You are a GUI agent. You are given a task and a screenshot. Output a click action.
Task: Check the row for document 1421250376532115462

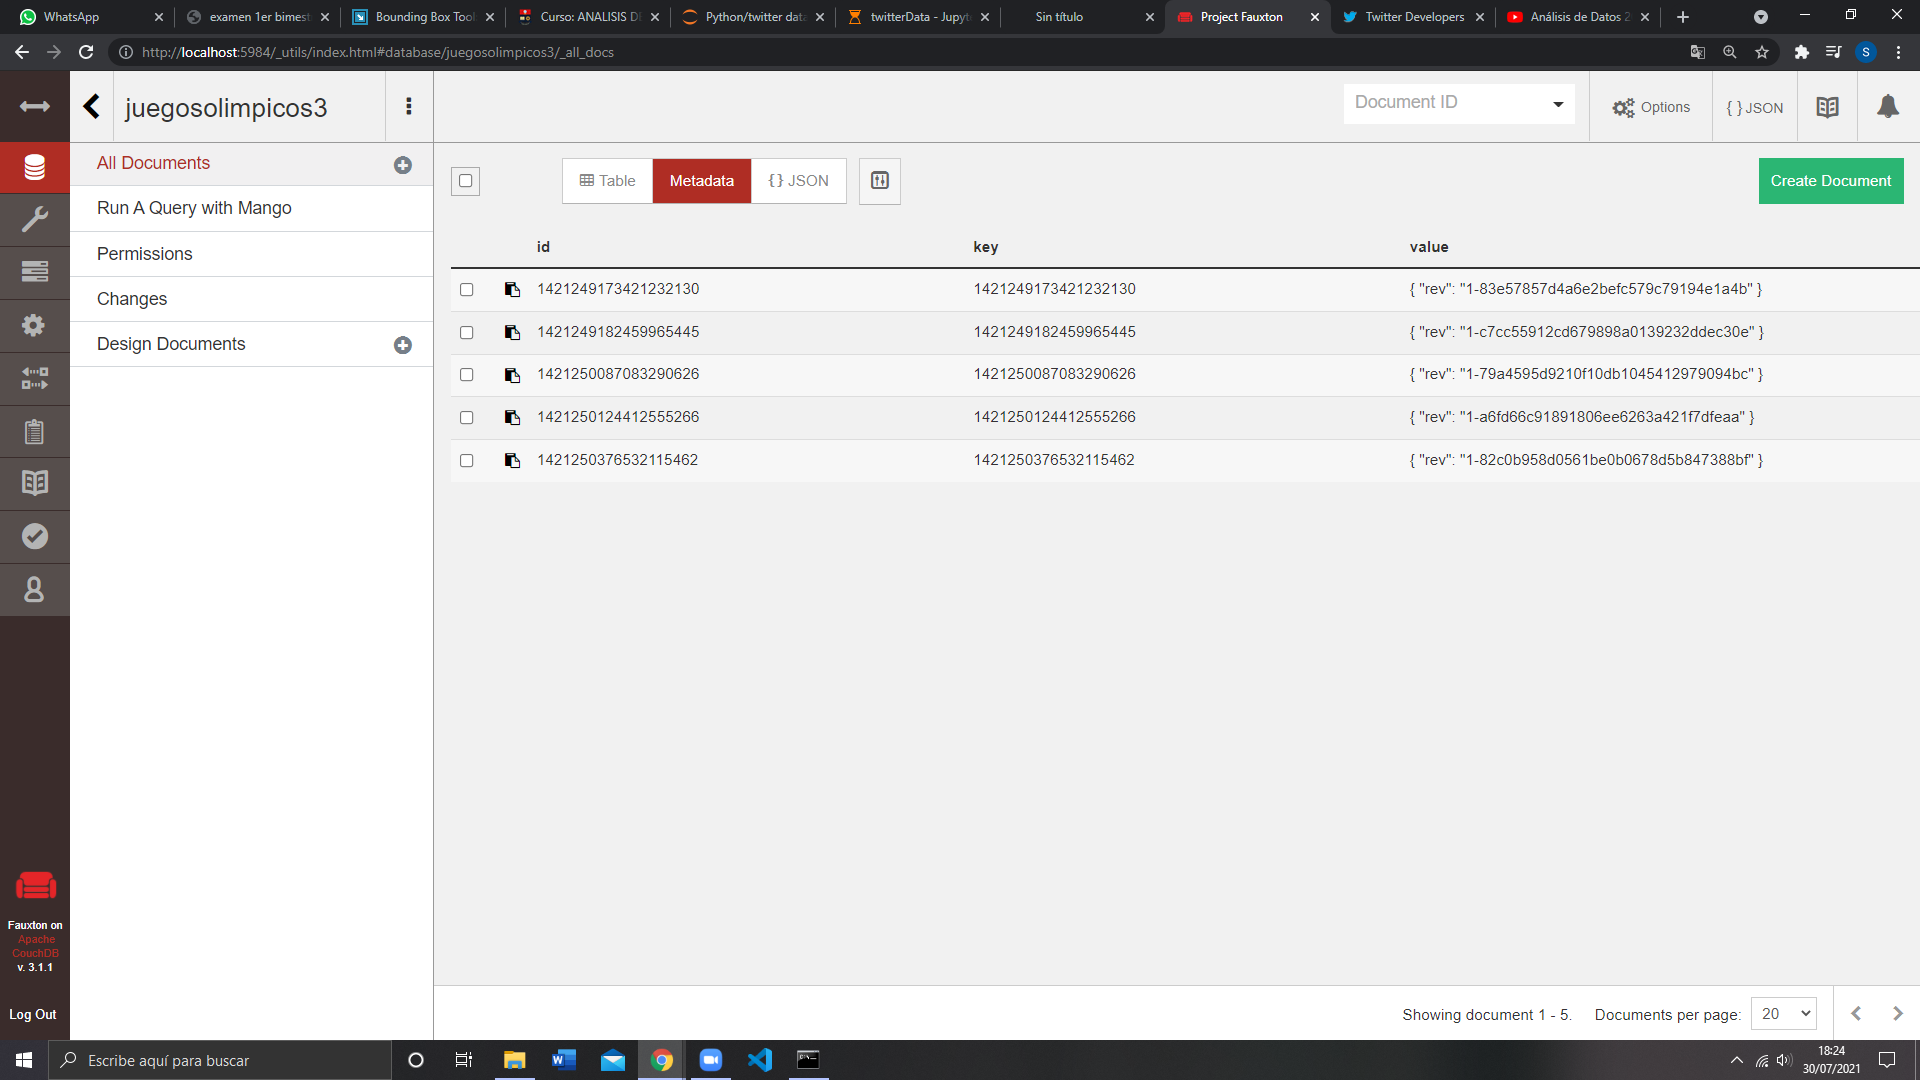pyautogui.click(x=467, y=461)
